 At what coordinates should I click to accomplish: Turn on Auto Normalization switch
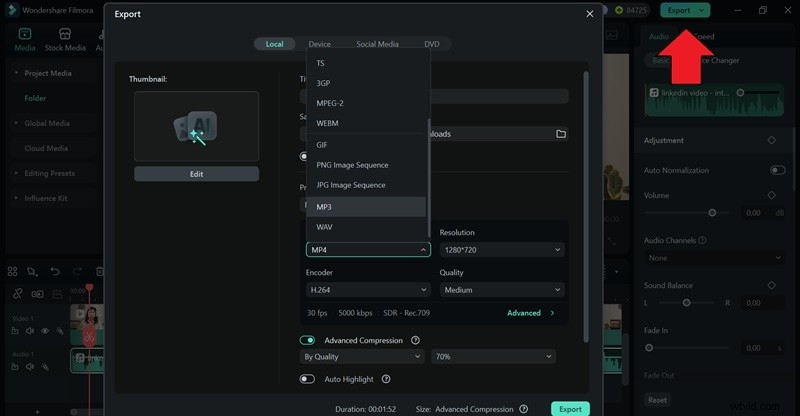[x=777, y=170]
